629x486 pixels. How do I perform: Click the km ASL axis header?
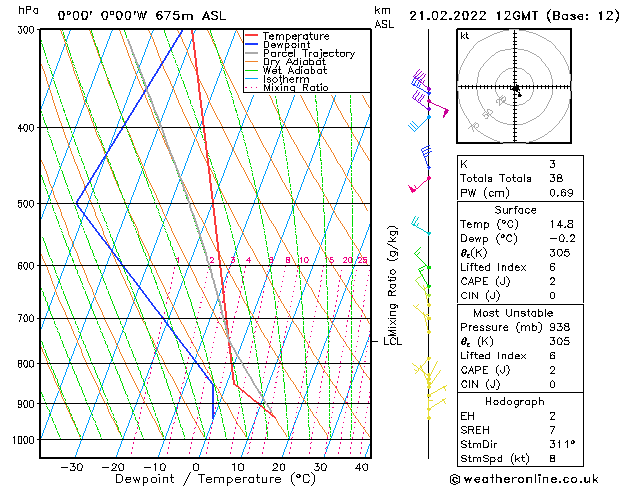coord(383,17)
